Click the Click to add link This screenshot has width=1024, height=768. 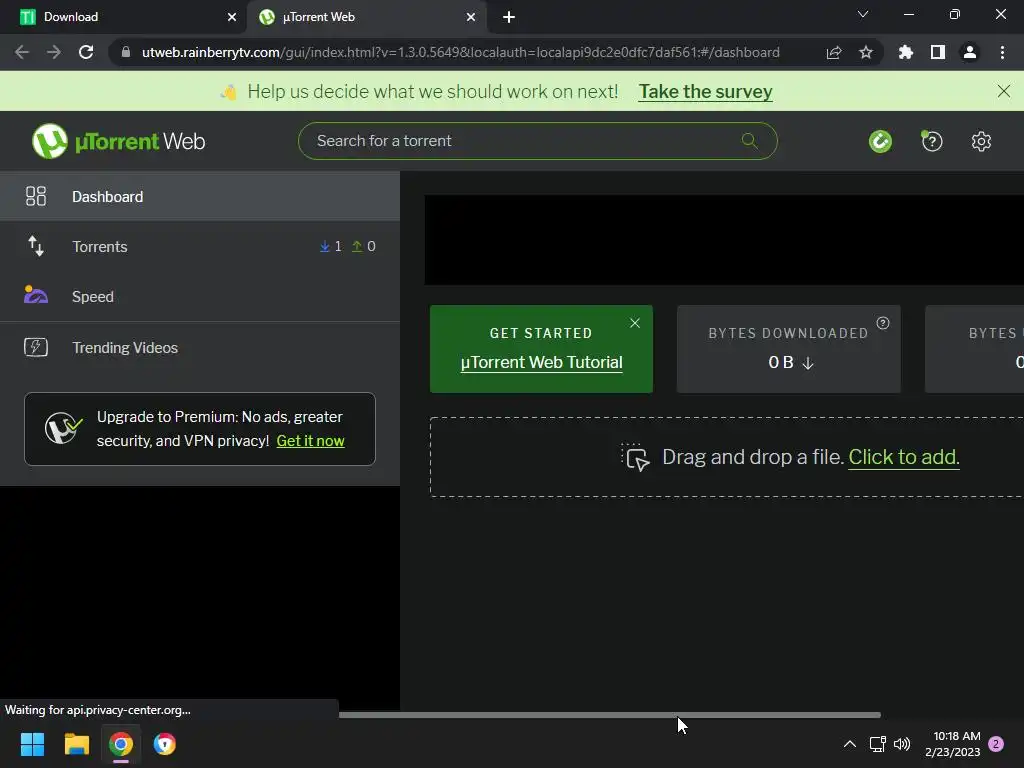904,457
